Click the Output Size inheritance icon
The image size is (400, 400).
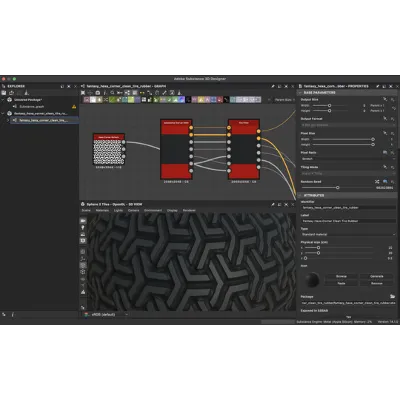click(385, 100)
